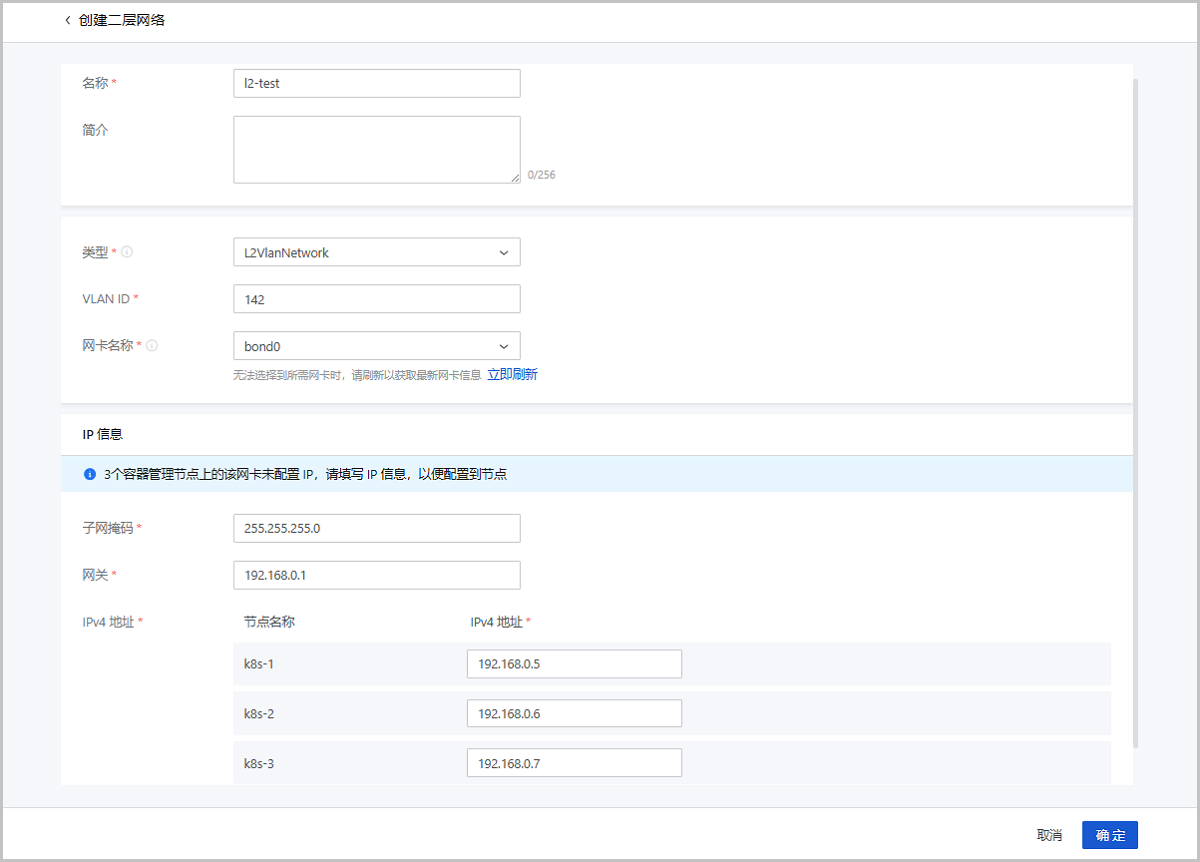The height and width of the screenshot is (862, 1200).
Task: Click the vertical scrollbar on the form
Action: 1135,400
